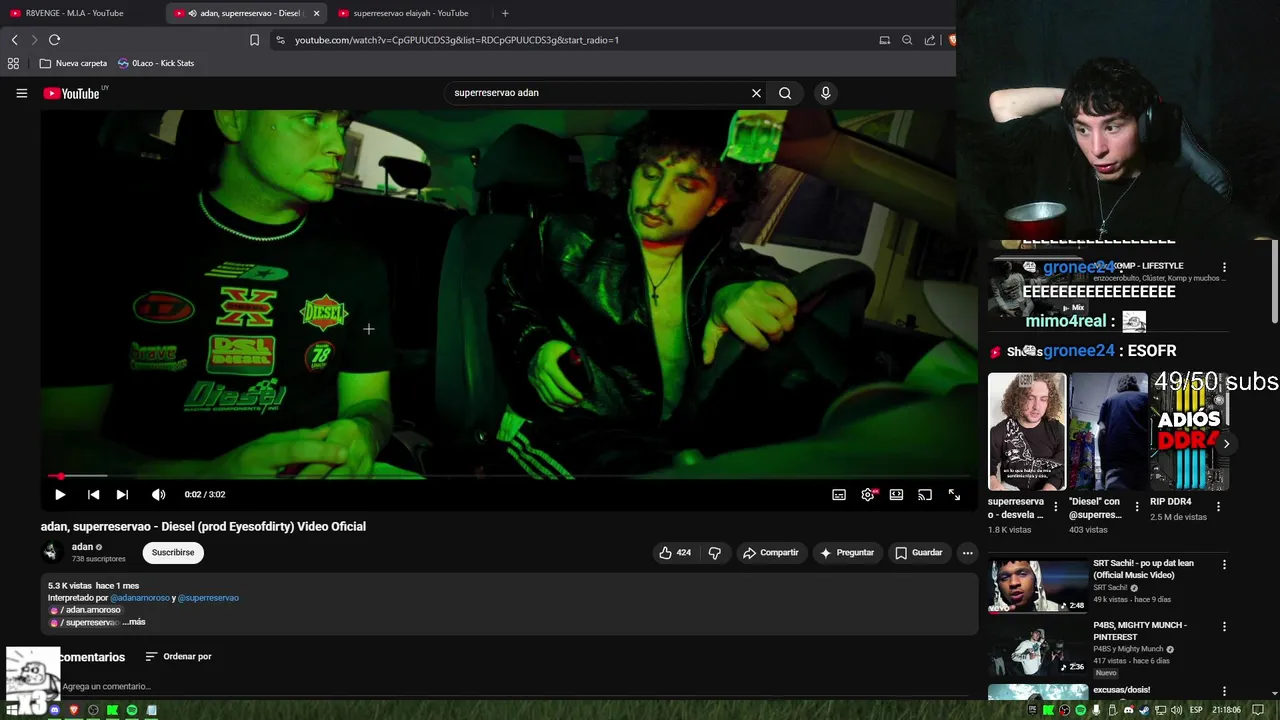
Task: Open options for KOMP - LIFESTYLE mix
Action: (x=1224, y=268)
